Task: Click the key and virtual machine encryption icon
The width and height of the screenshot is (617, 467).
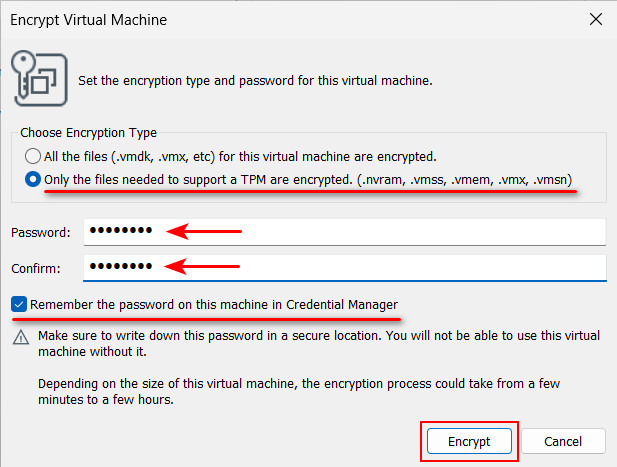Action: click(x=39, y=78)
